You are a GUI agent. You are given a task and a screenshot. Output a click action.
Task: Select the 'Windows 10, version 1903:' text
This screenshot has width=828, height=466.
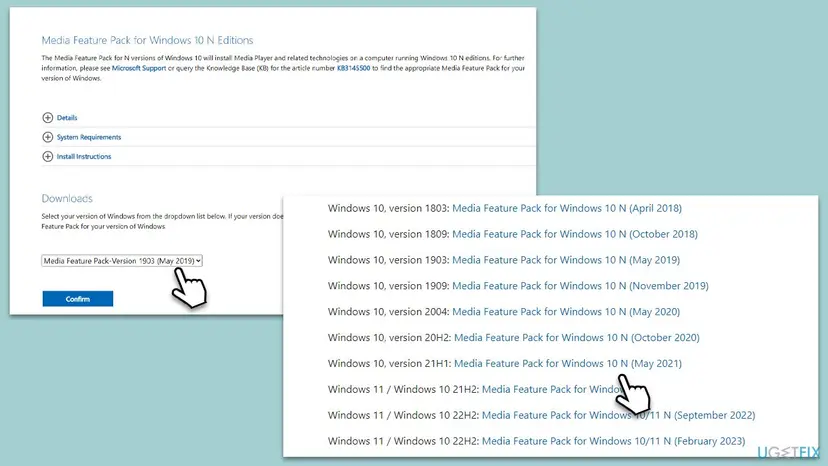click(389, 260)
